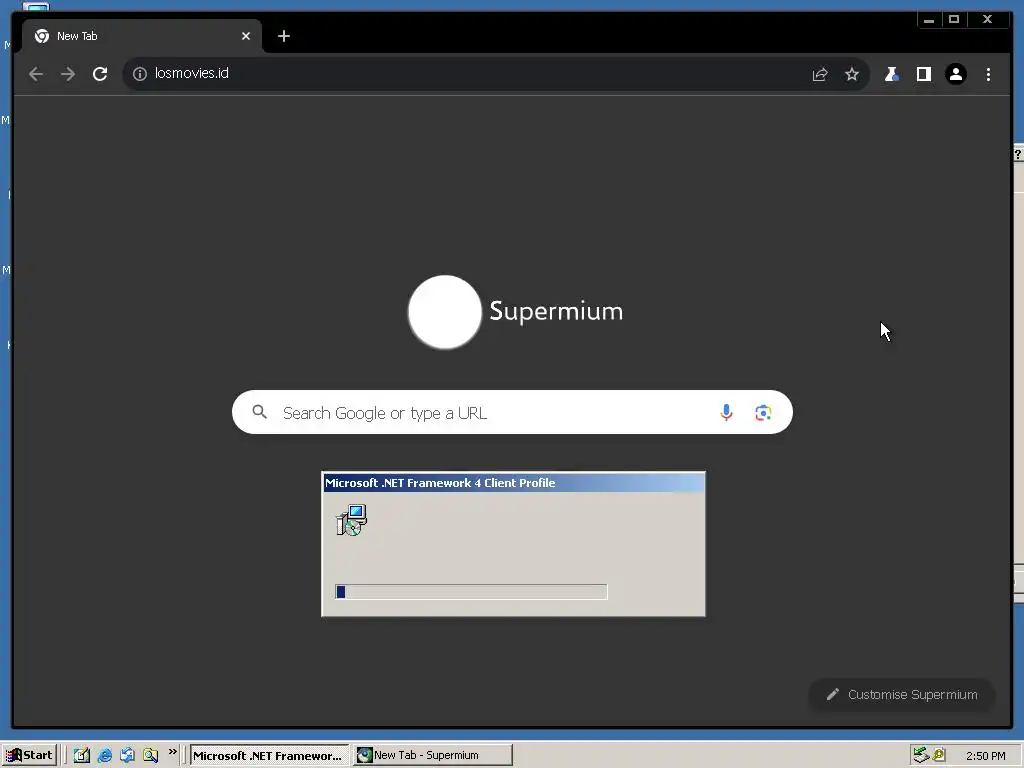The image size is (1024, 768).
Task: View site information for losmovies.id
Action: tap(140, 74)
